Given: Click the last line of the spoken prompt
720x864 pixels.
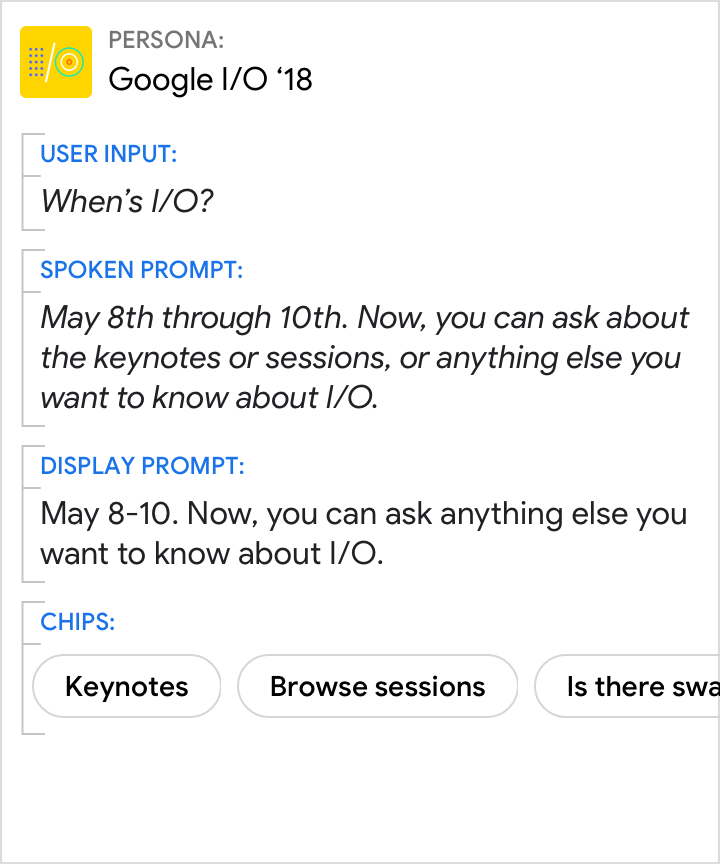Looking at the screenshot, I should pos(209,397).
